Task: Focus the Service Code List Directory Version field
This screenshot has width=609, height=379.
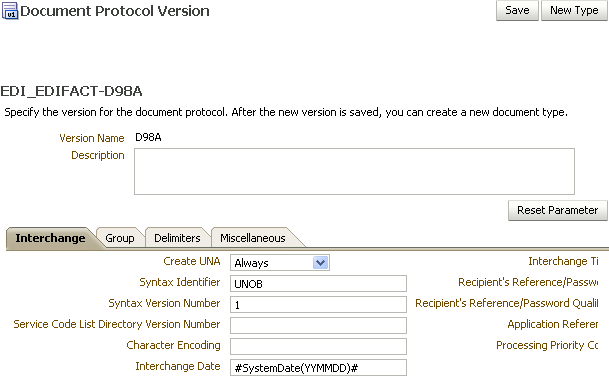Action: click(x=318, y=325)
